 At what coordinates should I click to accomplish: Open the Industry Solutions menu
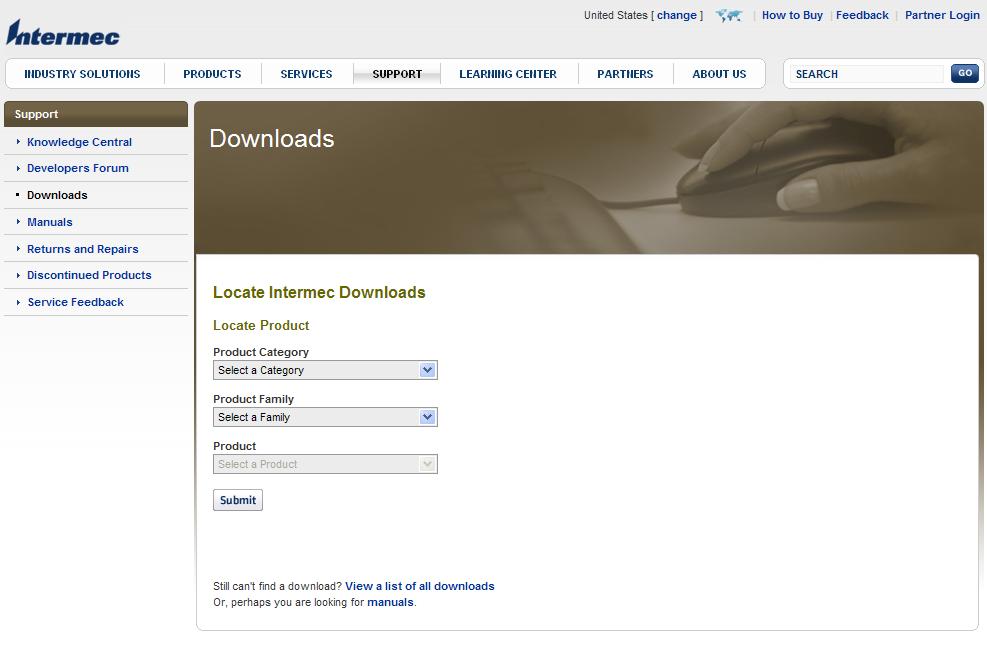[82, 74]
